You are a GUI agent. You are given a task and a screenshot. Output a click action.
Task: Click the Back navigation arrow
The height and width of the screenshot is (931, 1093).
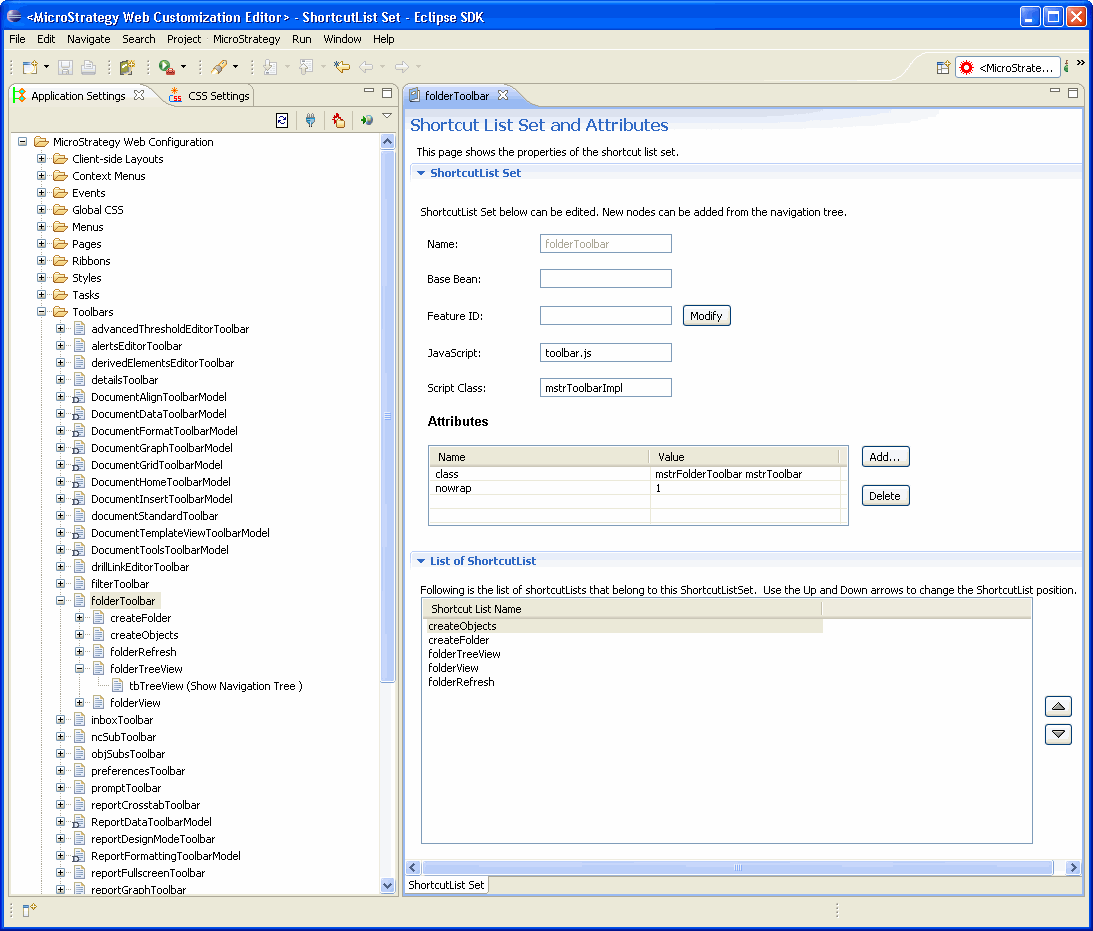pos(366,67)
